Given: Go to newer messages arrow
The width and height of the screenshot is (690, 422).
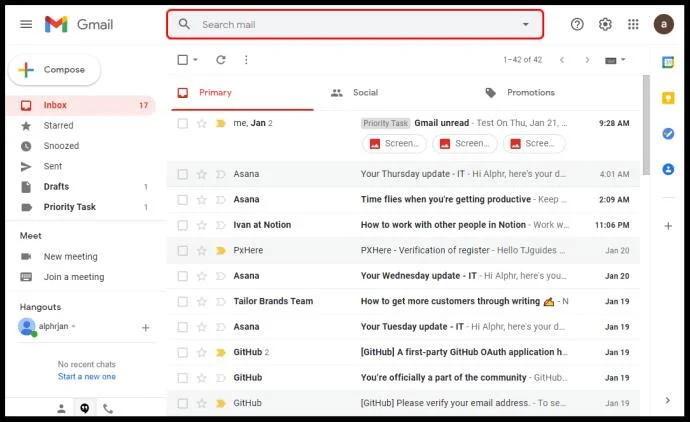Looking at the screenshot, I should [x=562, y=60].
